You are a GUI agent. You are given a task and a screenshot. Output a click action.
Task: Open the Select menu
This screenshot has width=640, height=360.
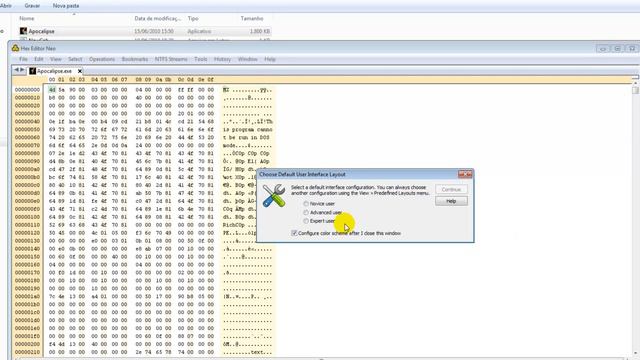pyautogui.click(x=75, y=59)
